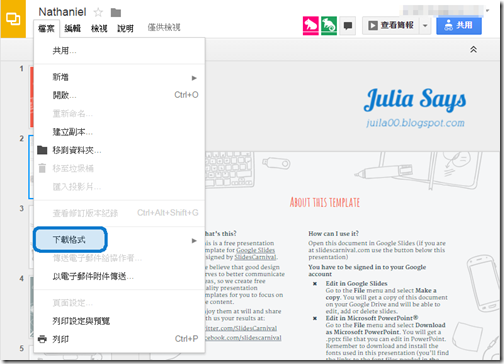Click the Julia Says heading
Viewport: 504px width, 364px height.
pos(415,99)
